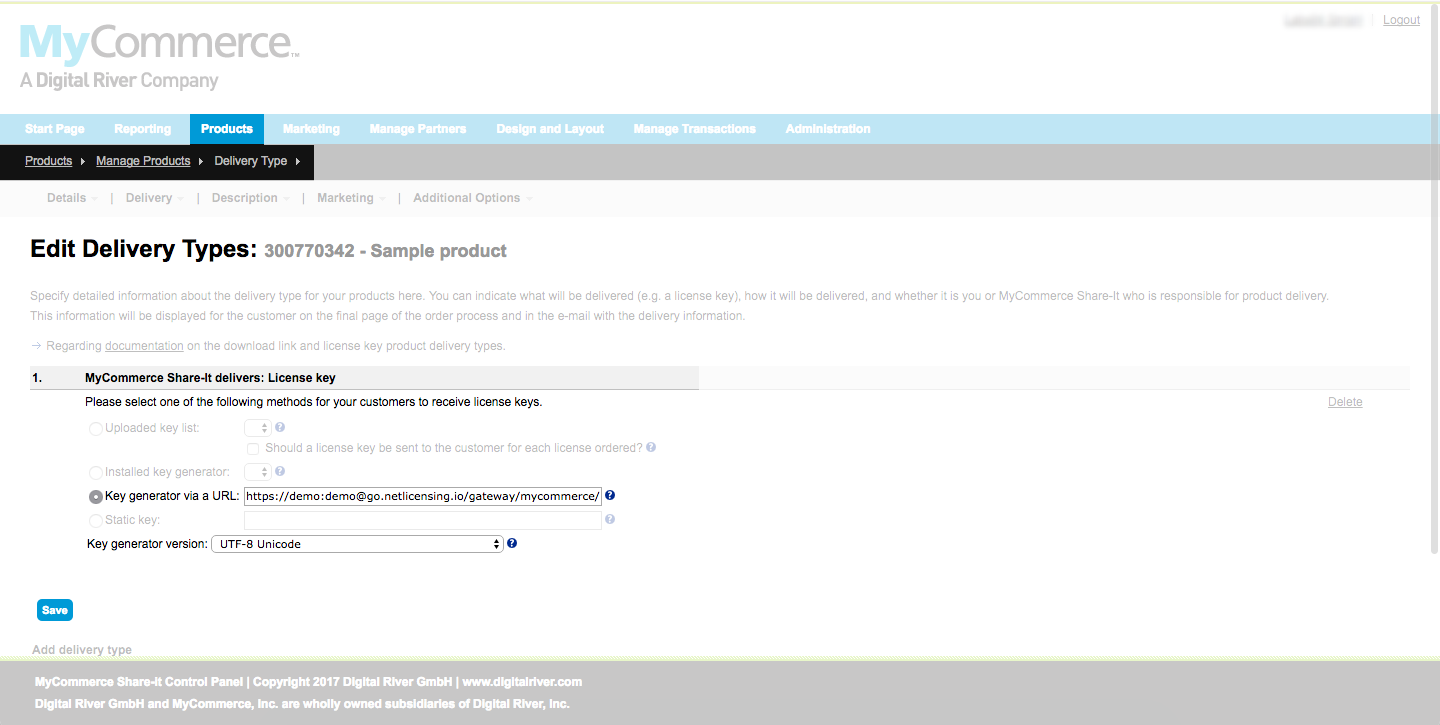
Task: Open Uploaded key list dropdown
Action: click(x=258, y=428)
